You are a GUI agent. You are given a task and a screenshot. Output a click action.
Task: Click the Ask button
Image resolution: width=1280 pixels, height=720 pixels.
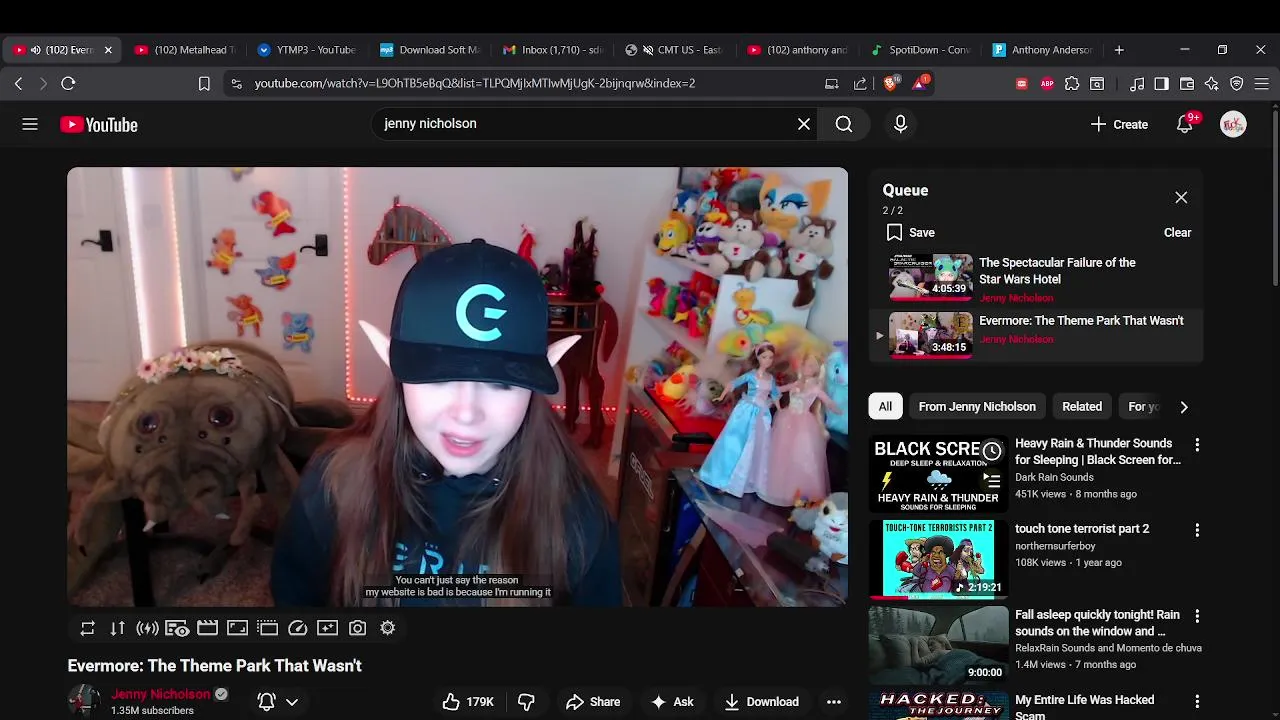pos(672,702)
